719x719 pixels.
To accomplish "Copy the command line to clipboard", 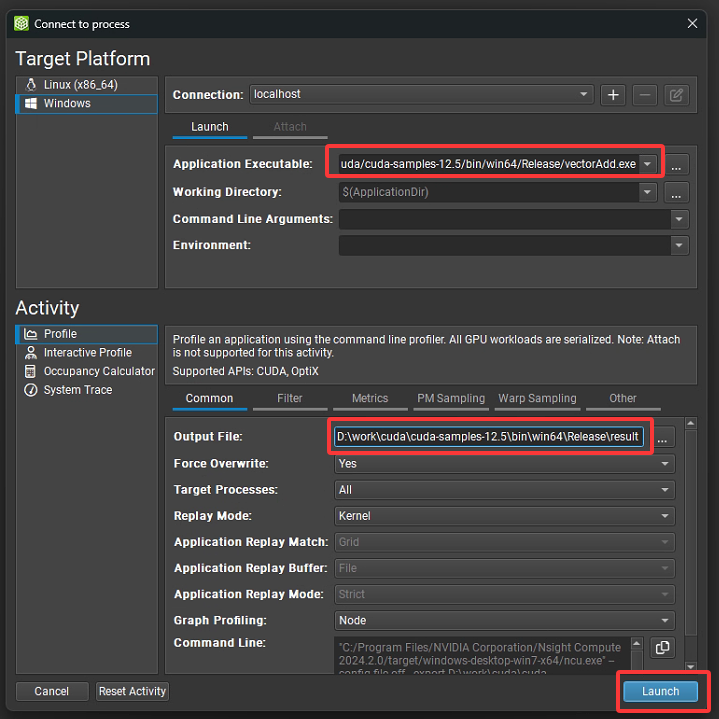I will click(661, 648).
